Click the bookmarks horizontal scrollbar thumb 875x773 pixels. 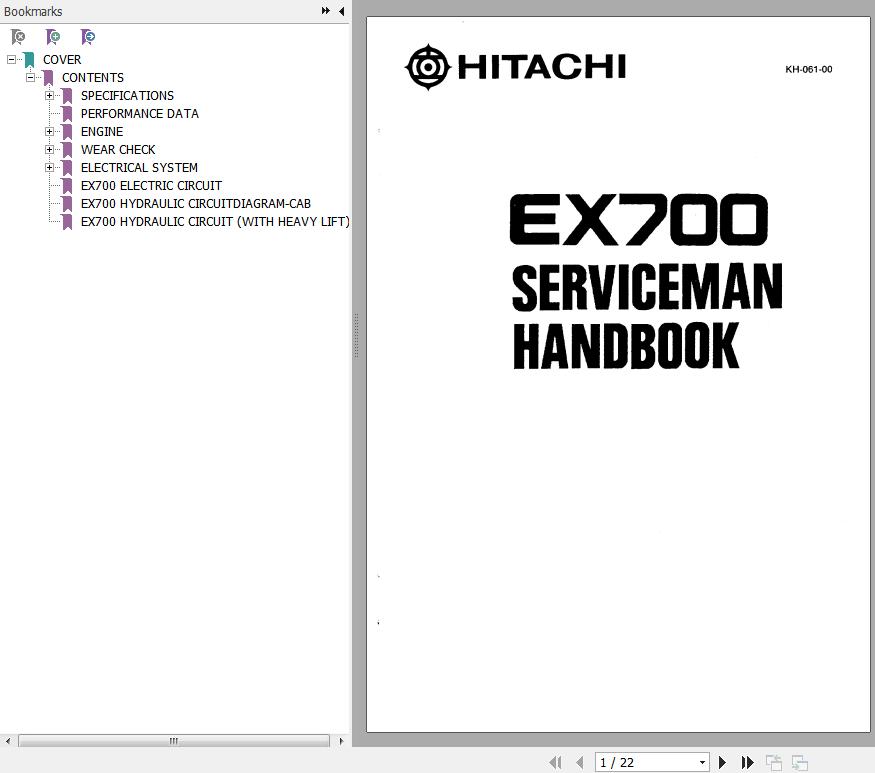coord(174,741)
